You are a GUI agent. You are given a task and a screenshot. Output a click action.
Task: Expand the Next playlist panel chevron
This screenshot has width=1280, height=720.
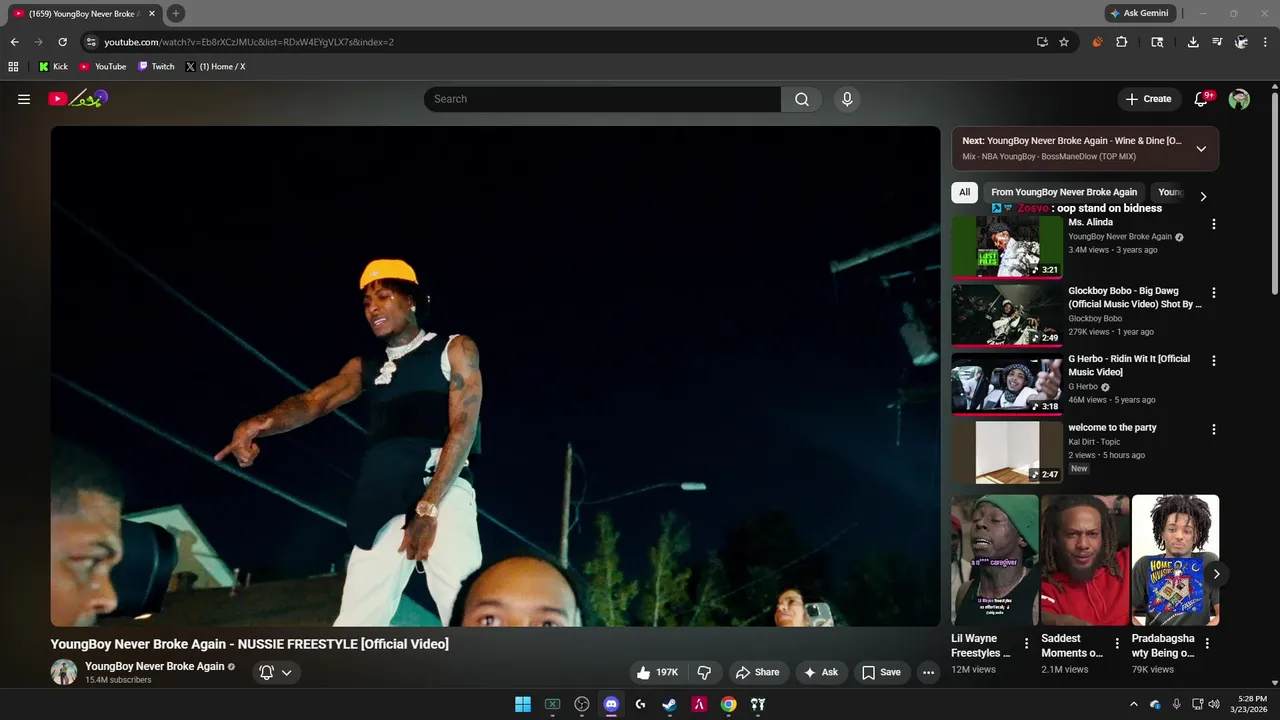click(1201, 149)
